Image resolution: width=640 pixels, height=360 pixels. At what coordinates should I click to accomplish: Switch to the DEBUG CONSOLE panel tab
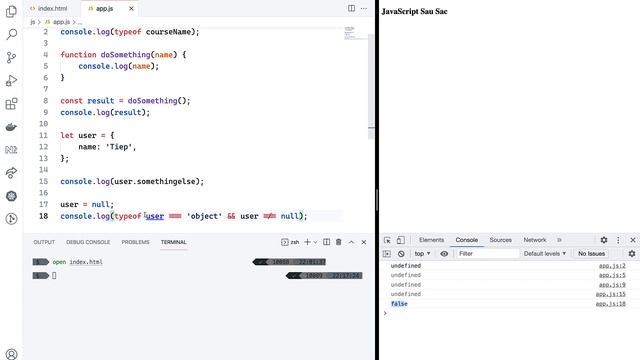pyautogui.click(x=88, y=242)
